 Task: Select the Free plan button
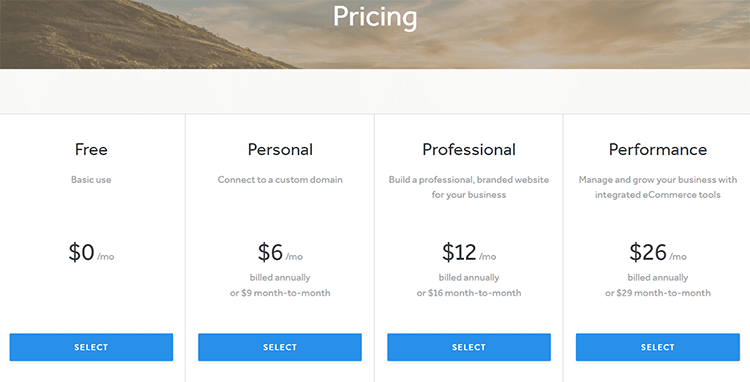tap(91, 347)
